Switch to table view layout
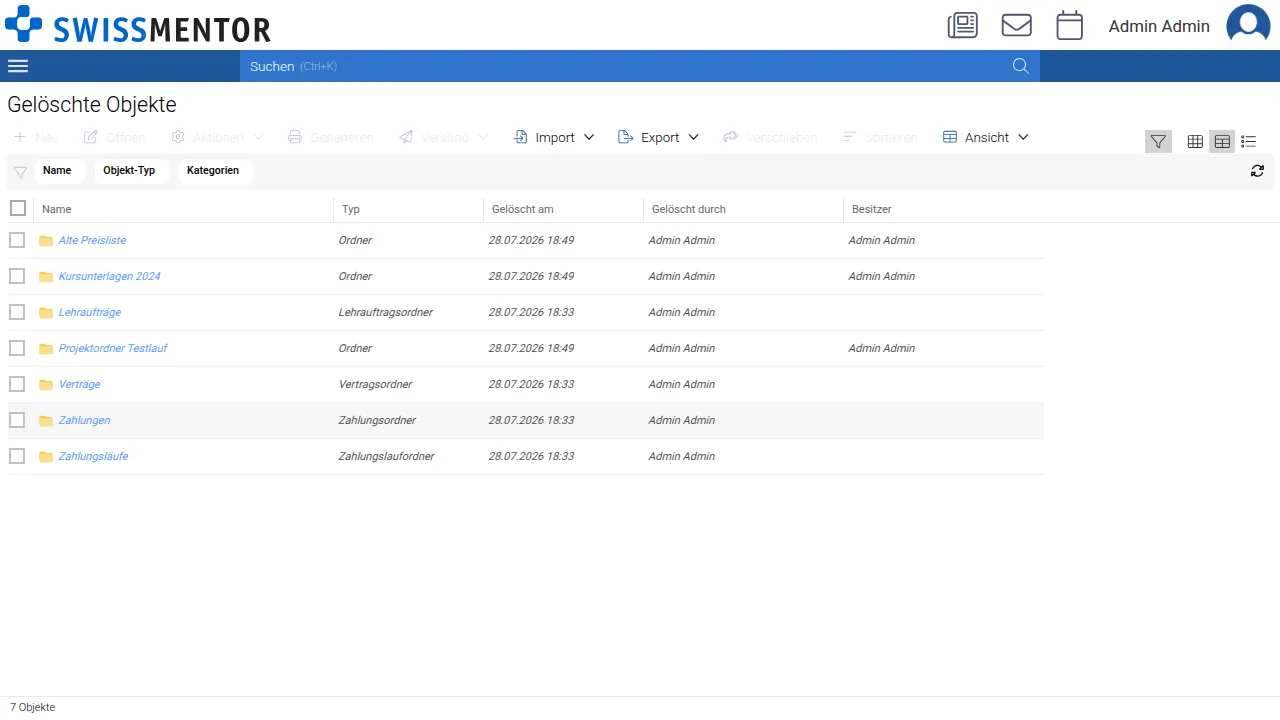Screen dimensions: 1280x720 click(x=1222, y=142)
